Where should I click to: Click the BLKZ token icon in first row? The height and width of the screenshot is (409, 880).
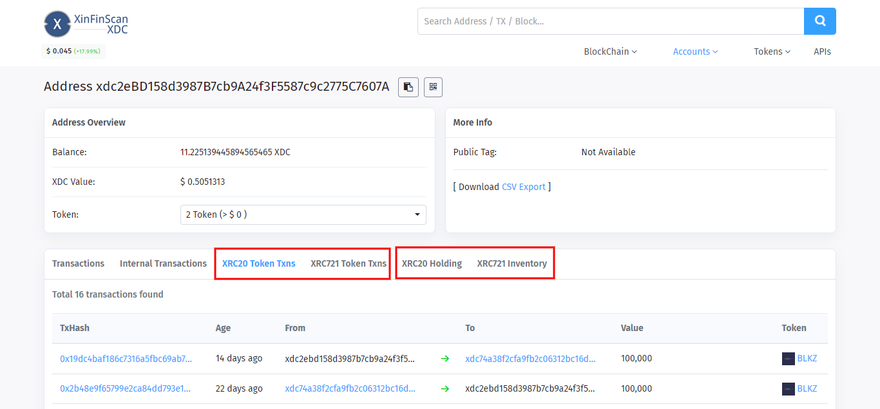(789, 359)
